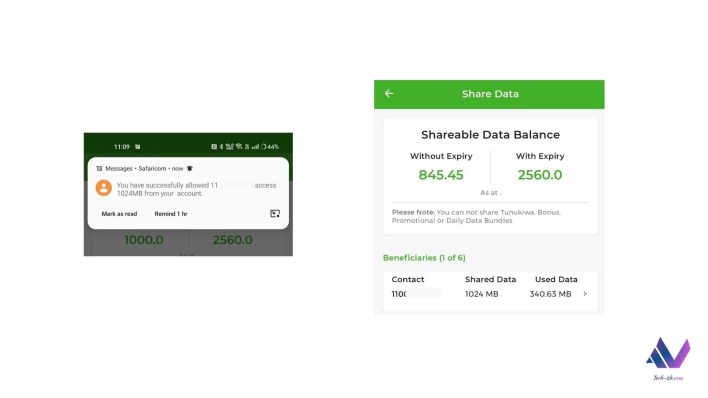Tap the Contact column header

click(x=408, y=279)
